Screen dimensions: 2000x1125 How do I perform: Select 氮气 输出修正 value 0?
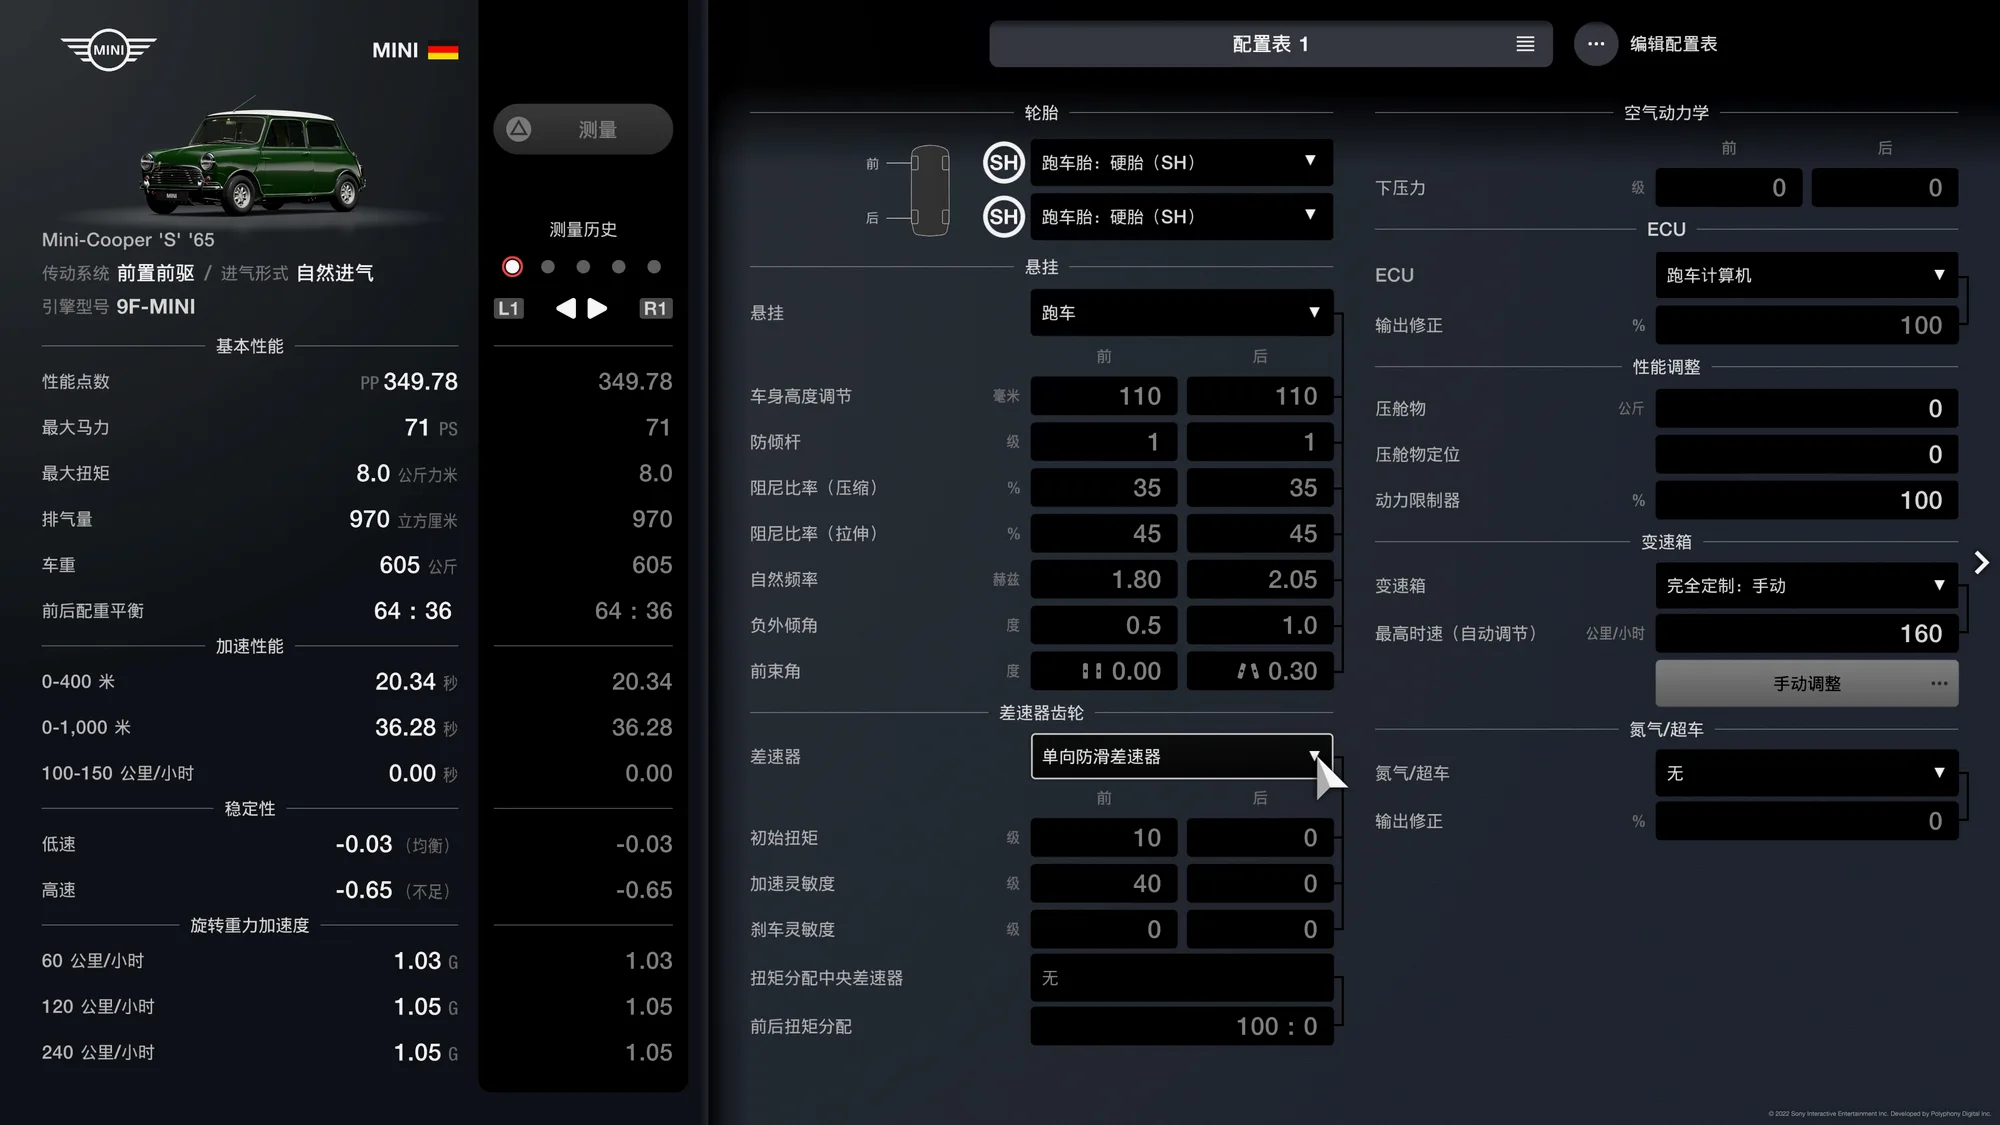click(1807, 822)
